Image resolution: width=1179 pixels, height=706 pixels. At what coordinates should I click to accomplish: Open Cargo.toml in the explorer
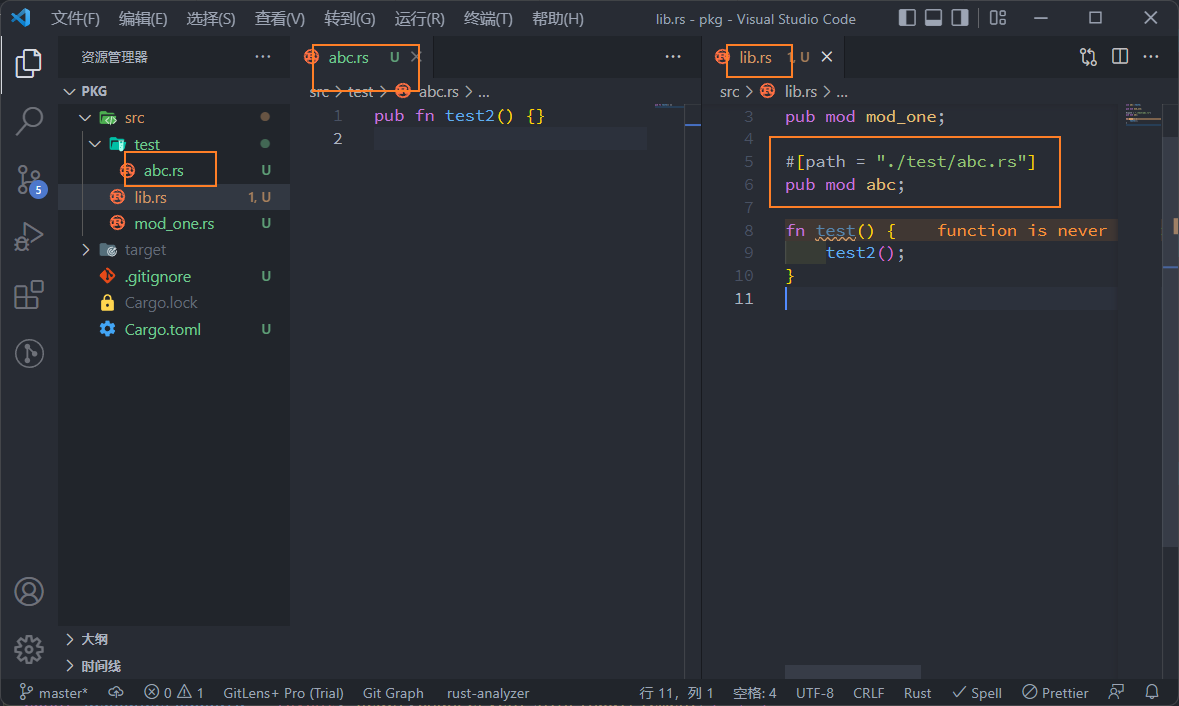click(162, 330)
